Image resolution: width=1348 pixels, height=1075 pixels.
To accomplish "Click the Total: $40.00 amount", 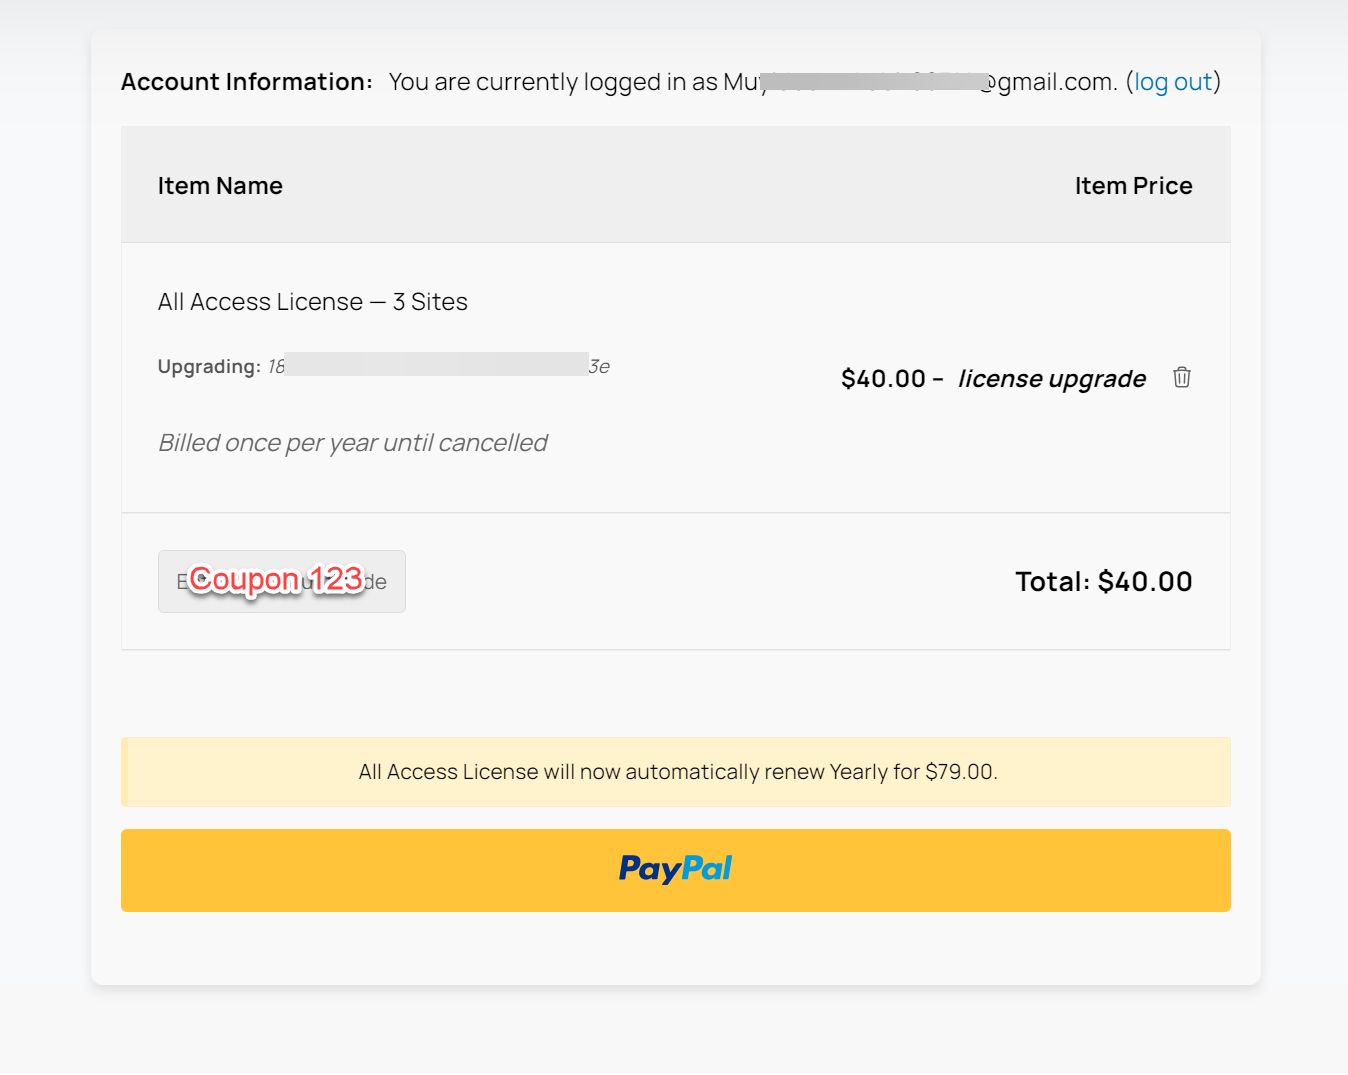I will point(1103,582).
